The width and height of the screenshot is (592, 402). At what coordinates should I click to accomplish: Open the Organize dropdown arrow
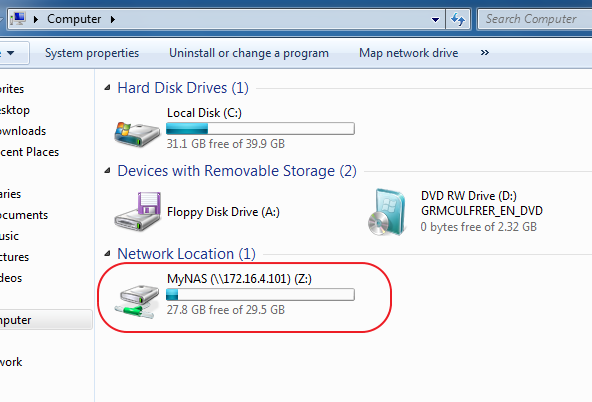11,53
